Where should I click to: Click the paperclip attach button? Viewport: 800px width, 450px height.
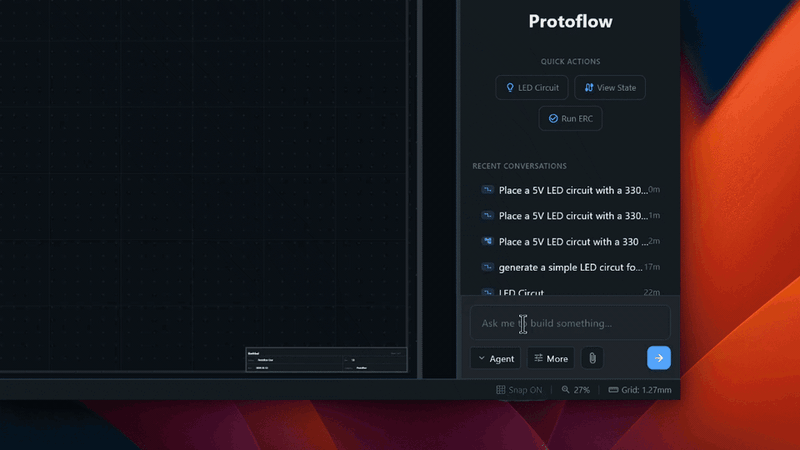click(x=592, y=358)
